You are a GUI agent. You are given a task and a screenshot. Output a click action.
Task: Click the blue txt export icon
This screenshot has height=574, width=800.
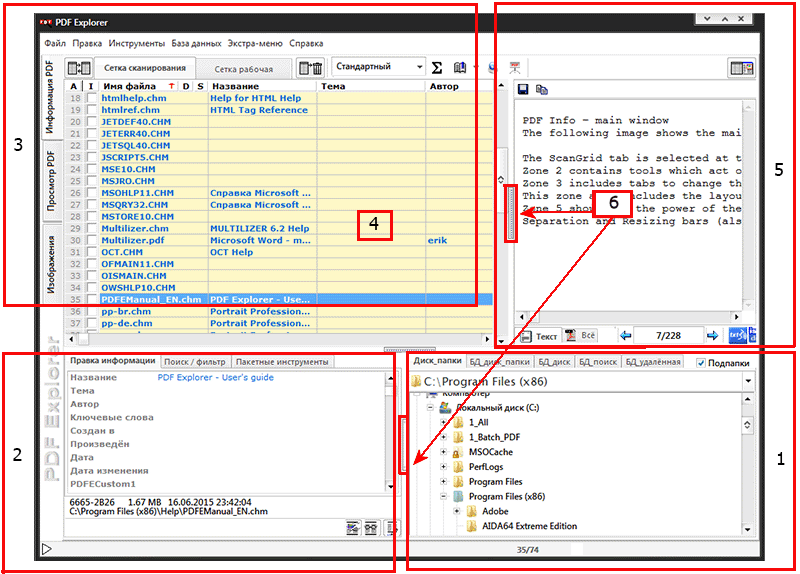738,335
